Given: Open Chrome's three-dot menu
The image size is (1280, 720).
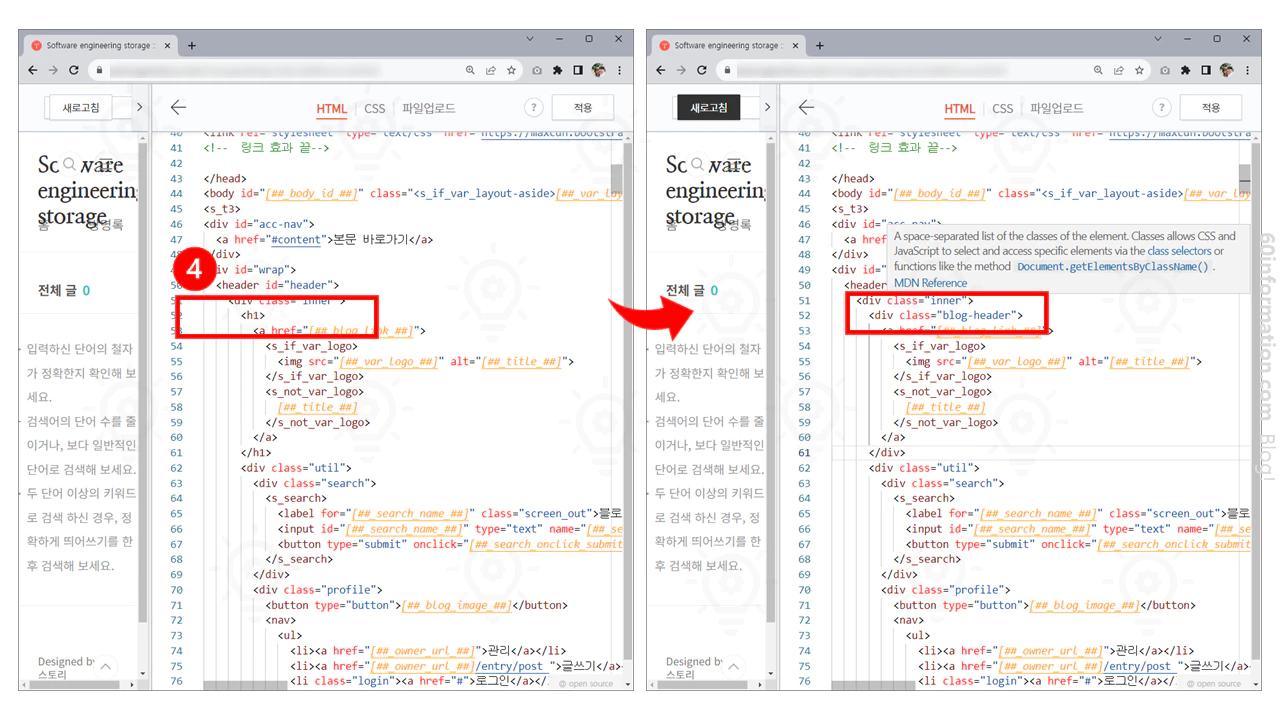Looking at the screenshot, I should pos(619,70).
